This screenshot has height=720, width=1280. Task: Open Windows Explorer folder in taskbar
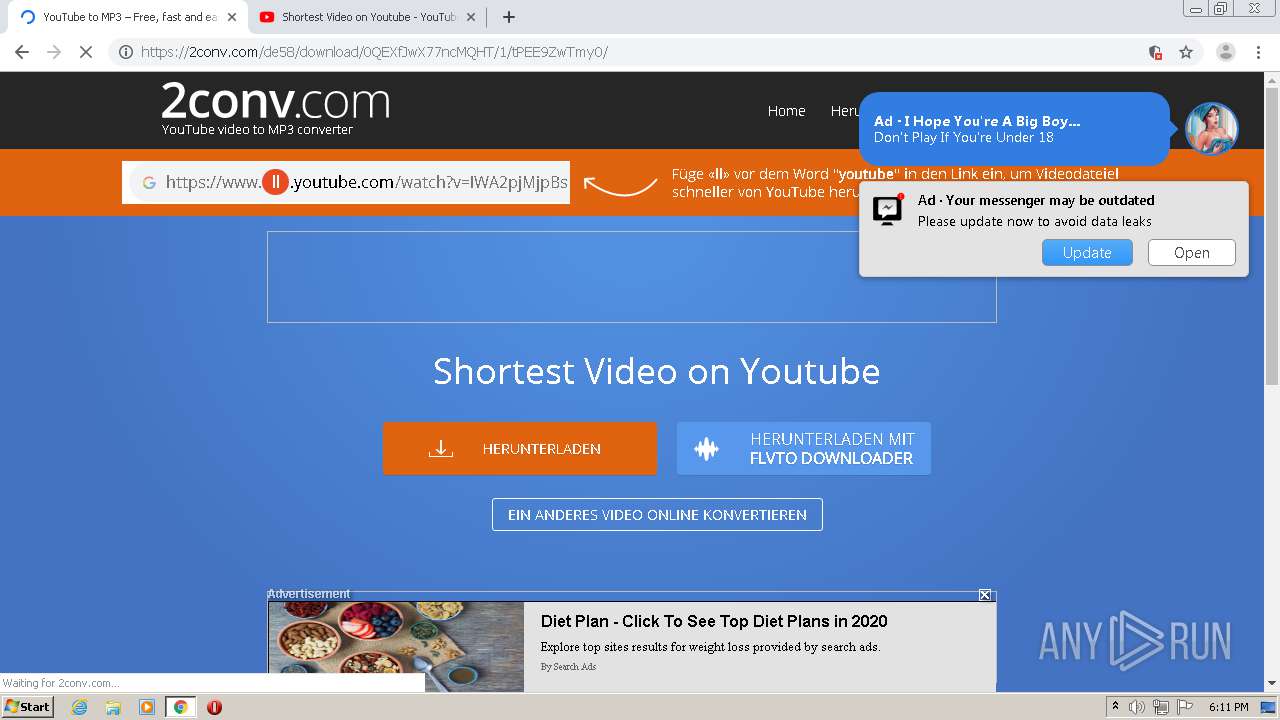click(x=113, y=707)
